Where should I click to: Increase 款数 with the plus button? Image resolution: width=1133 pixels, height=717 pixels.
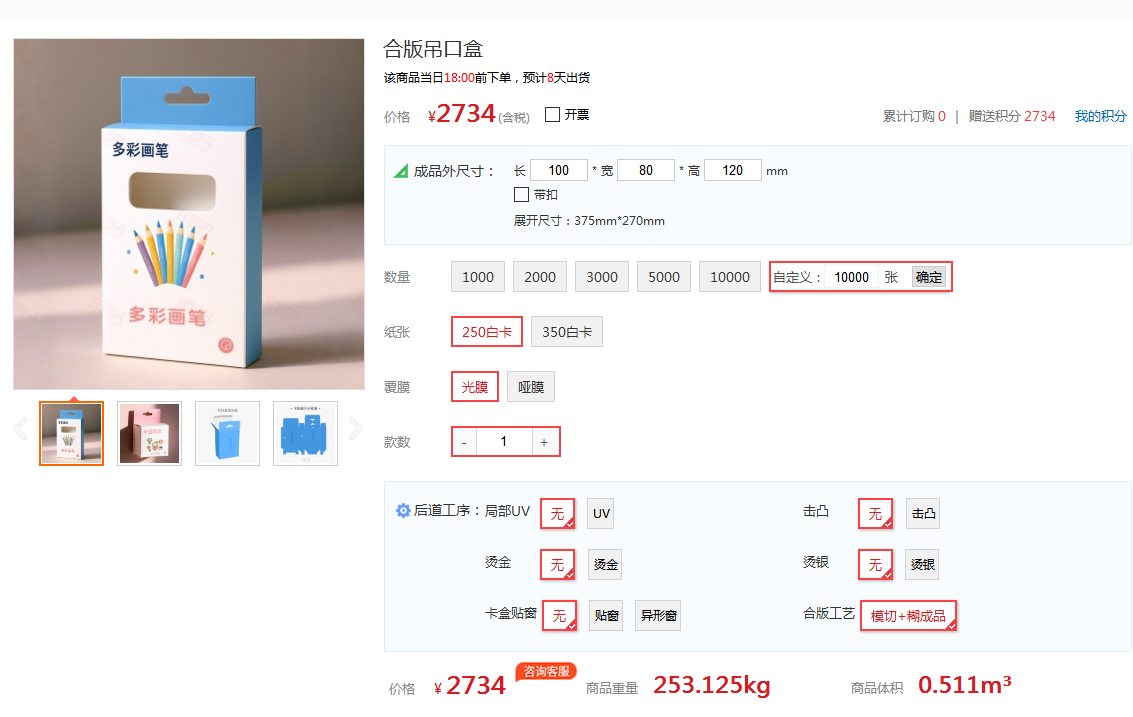coord(544,442)
